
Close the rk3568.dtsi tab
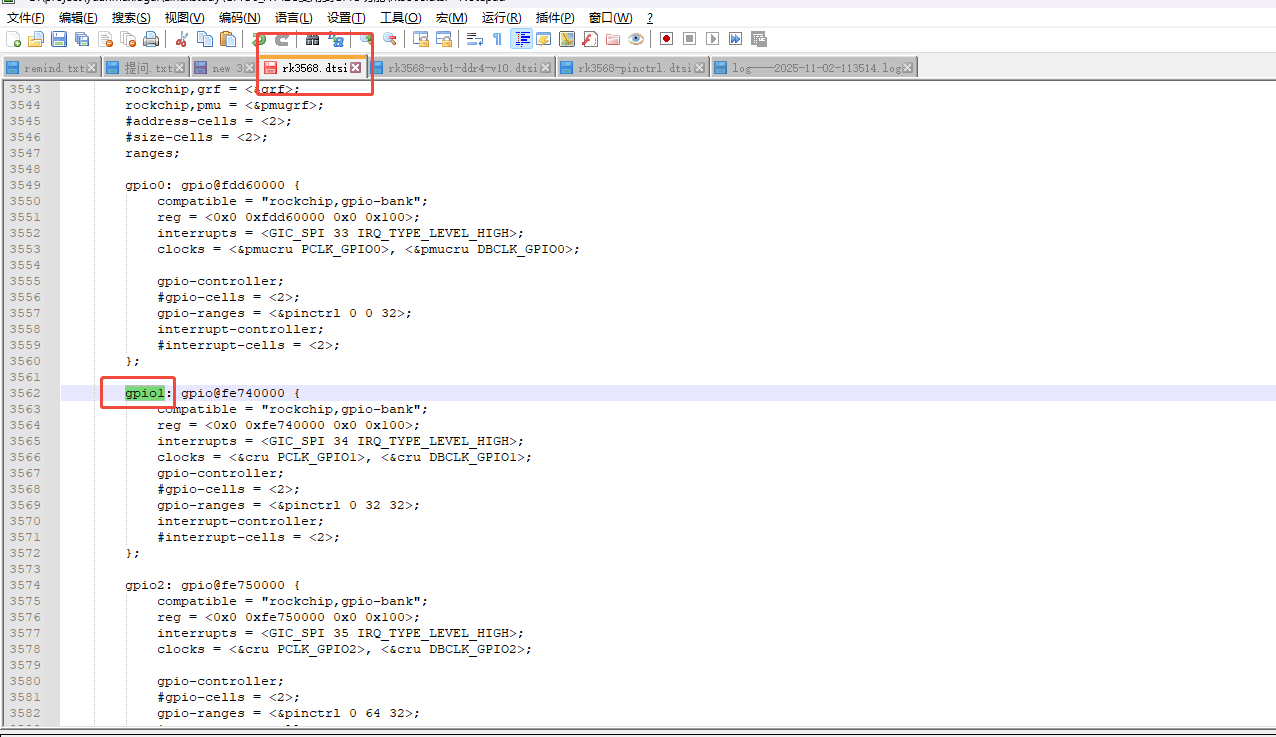tap(355, 68)
